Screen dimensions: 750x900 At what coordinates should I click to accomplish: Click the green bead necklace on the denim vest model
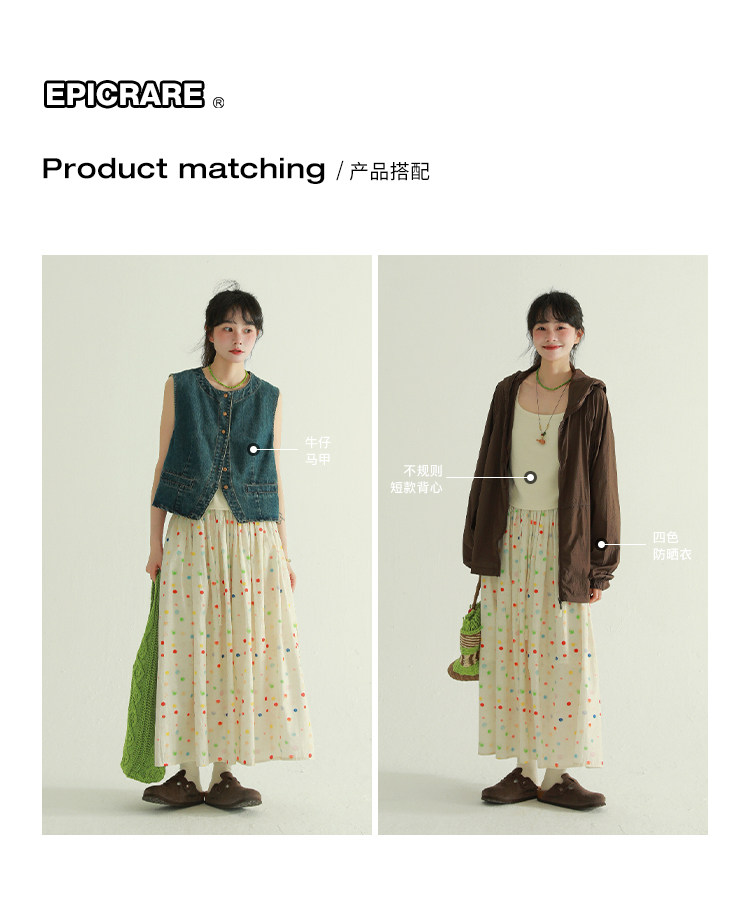point(228,379)
